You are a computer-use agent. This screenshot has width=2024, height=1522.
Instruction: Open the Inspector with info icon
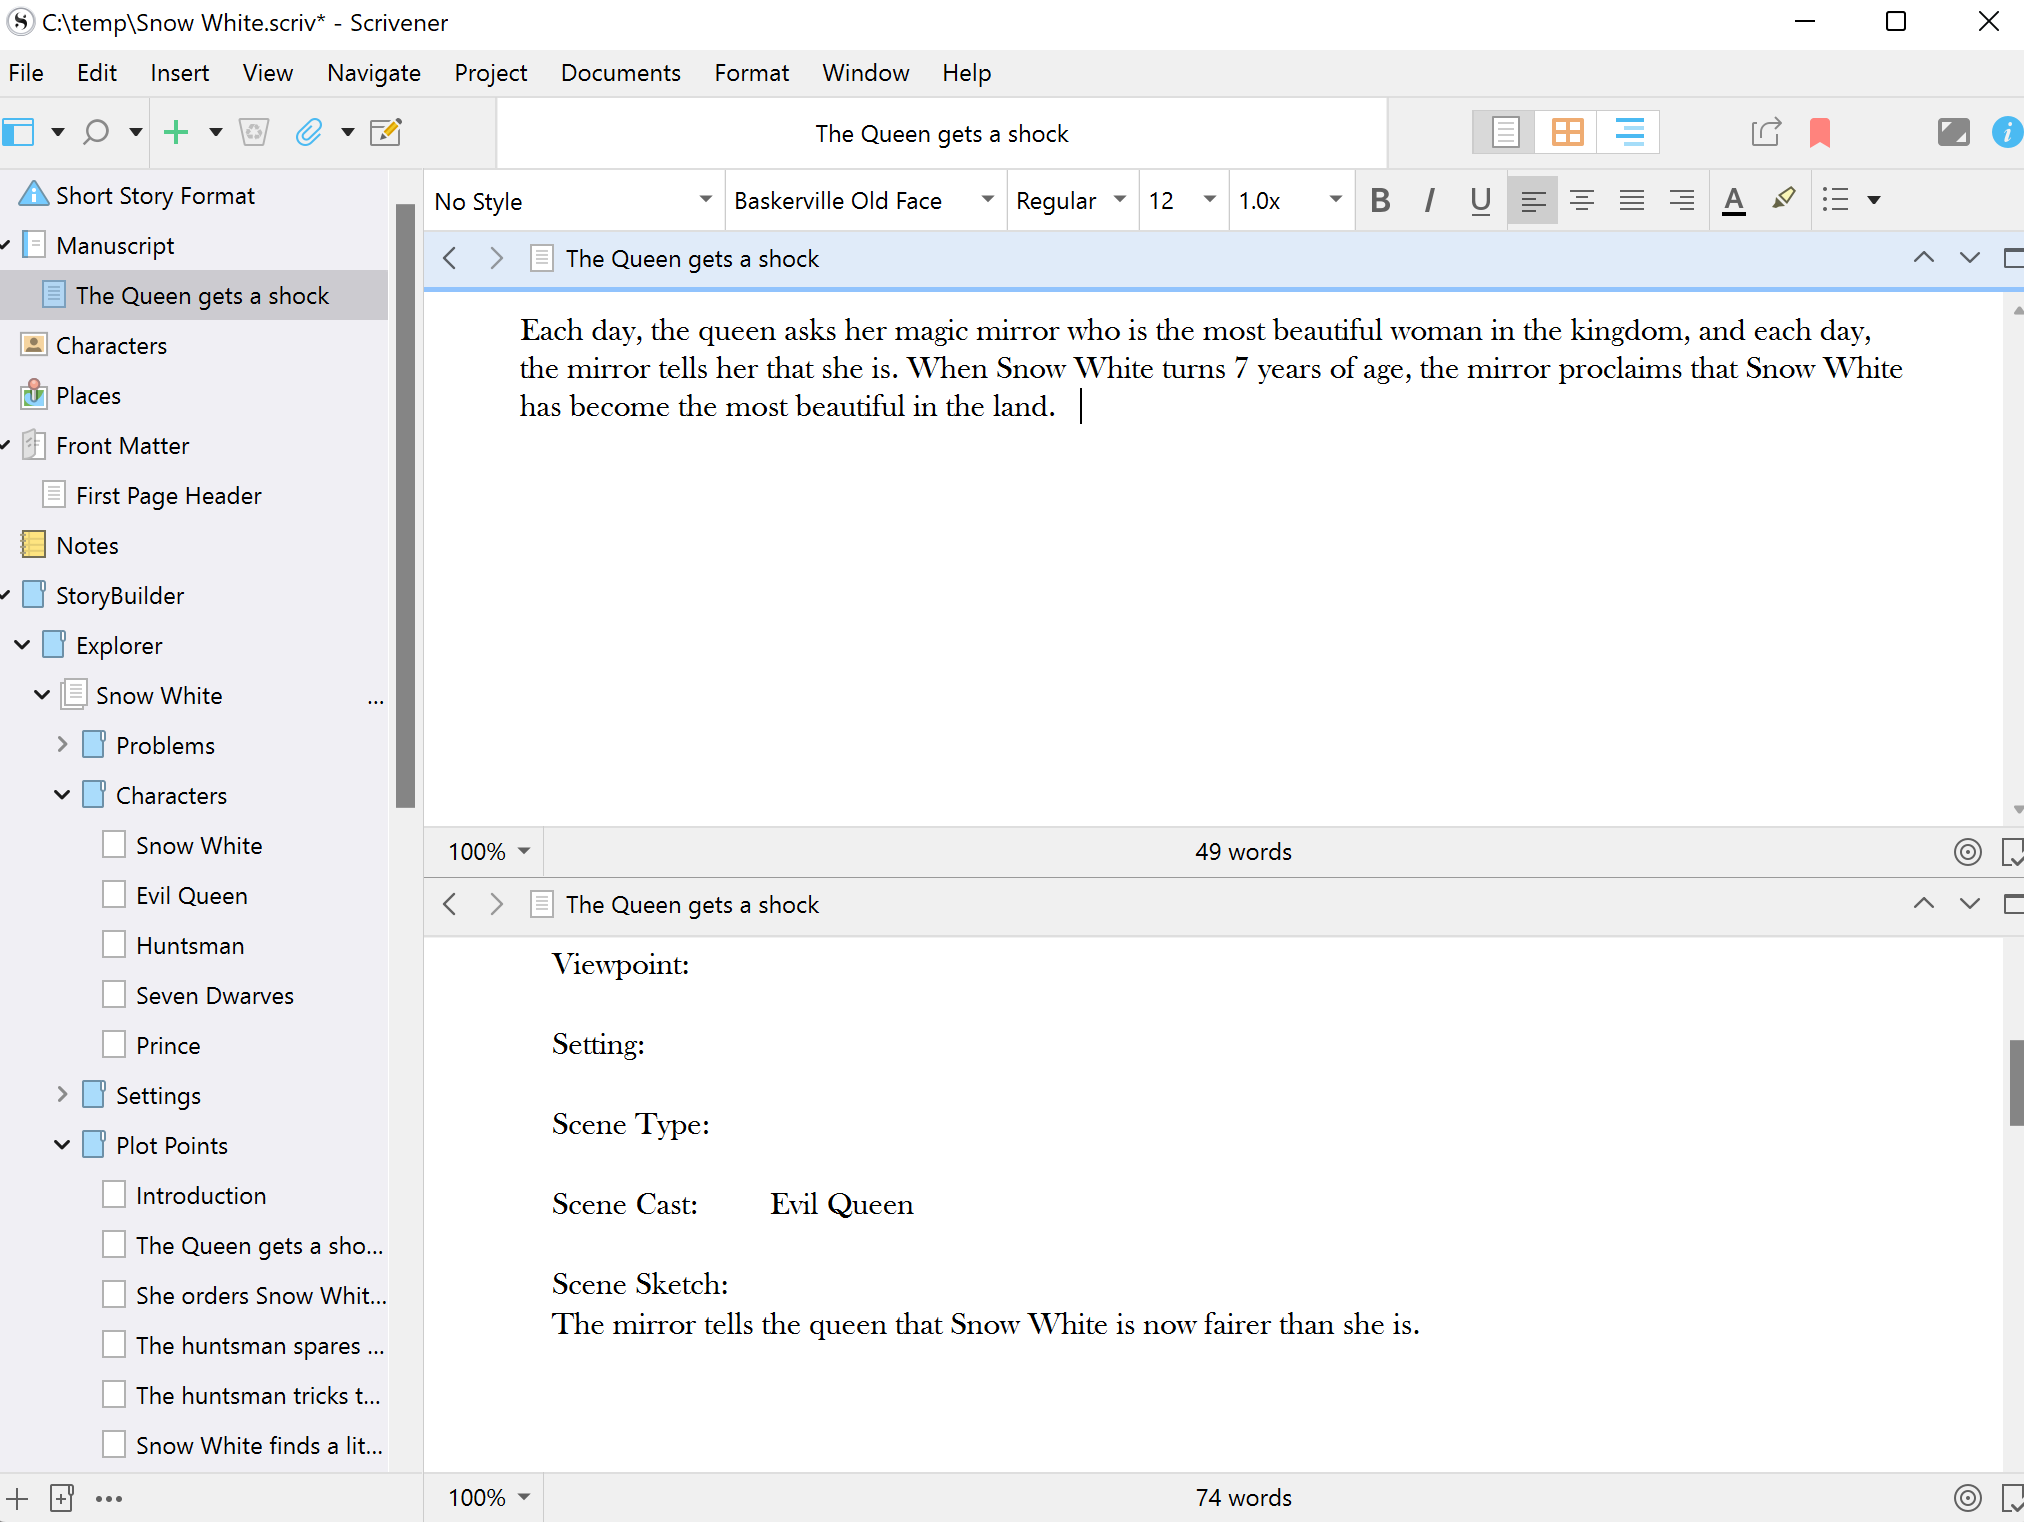coord(2006,132)
